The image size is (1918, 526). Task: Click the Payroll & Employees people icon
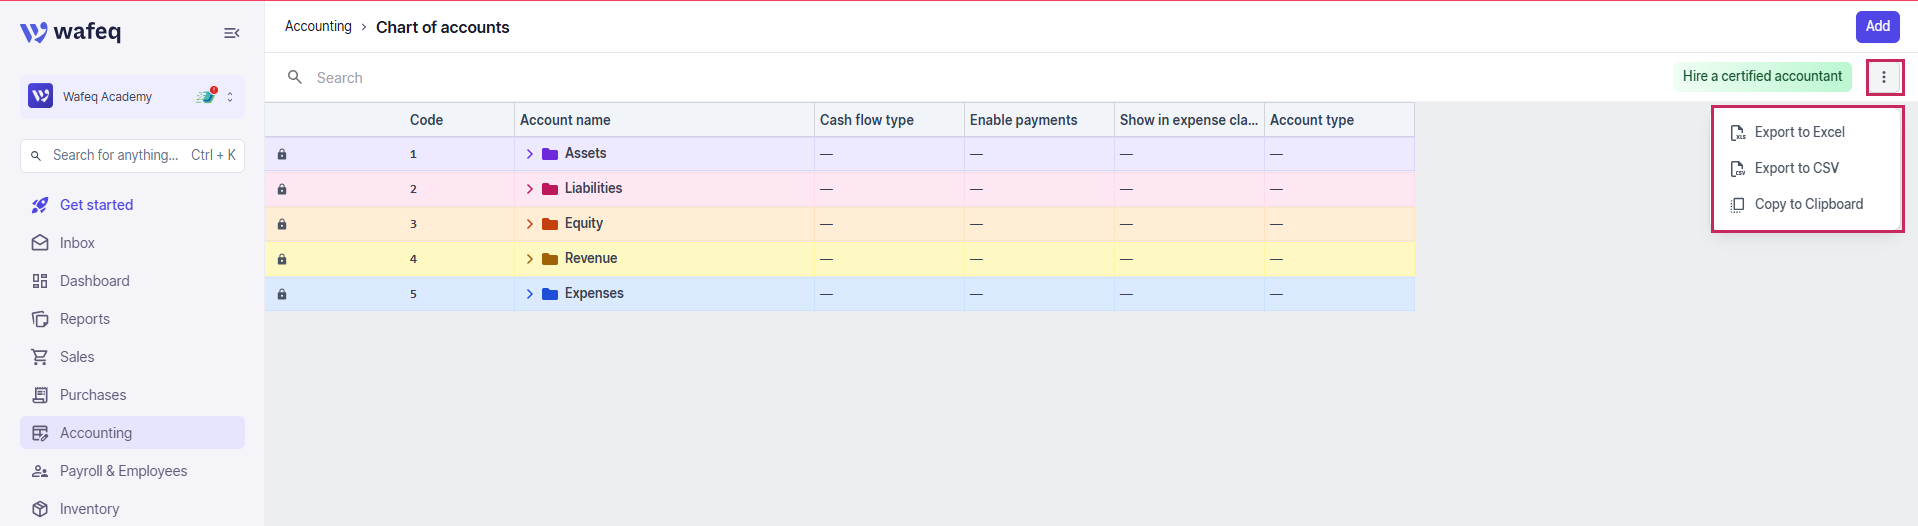tap(40, 471)
